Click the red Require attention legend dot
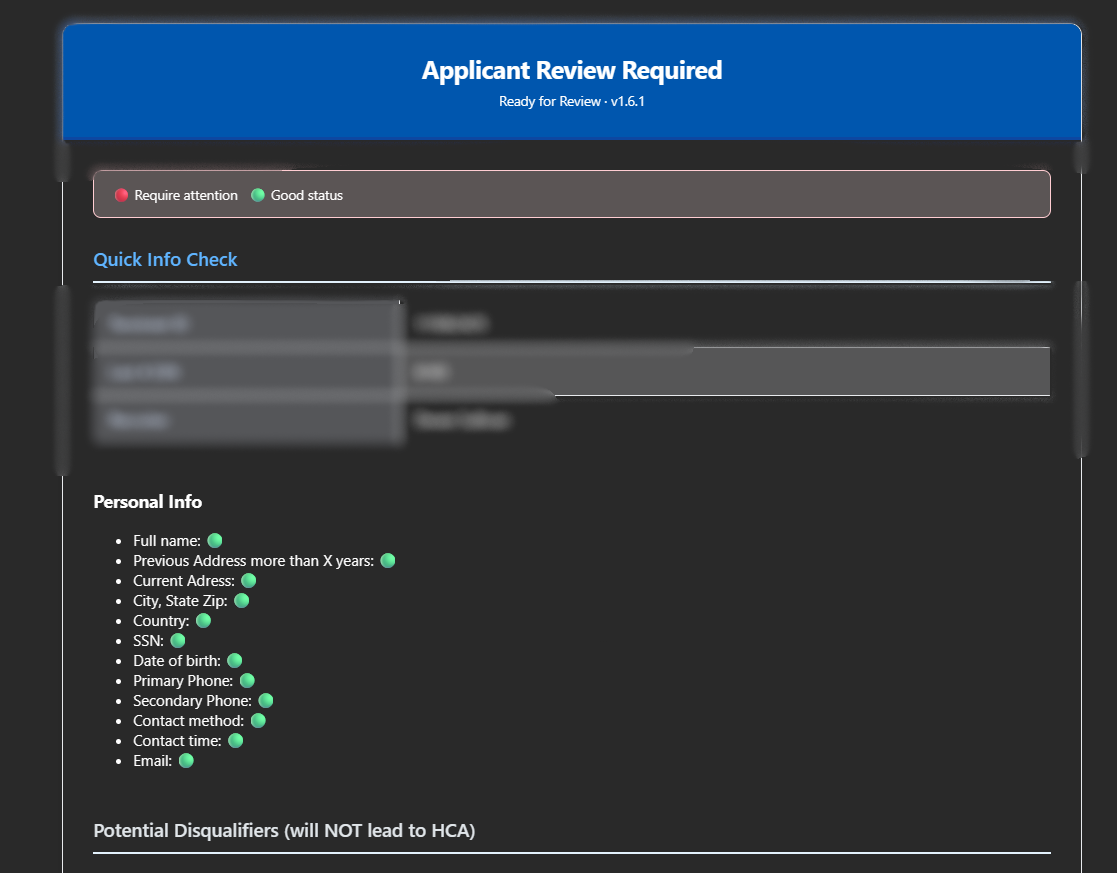The height and width of the screenshot is (873, 1117). tap(121, 195)
